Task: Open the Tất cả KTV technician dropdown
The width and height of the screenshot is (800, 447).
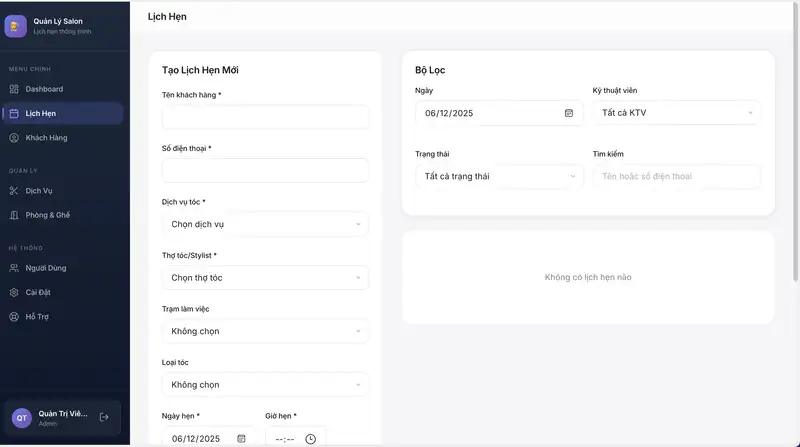Action: pos(676,113)
